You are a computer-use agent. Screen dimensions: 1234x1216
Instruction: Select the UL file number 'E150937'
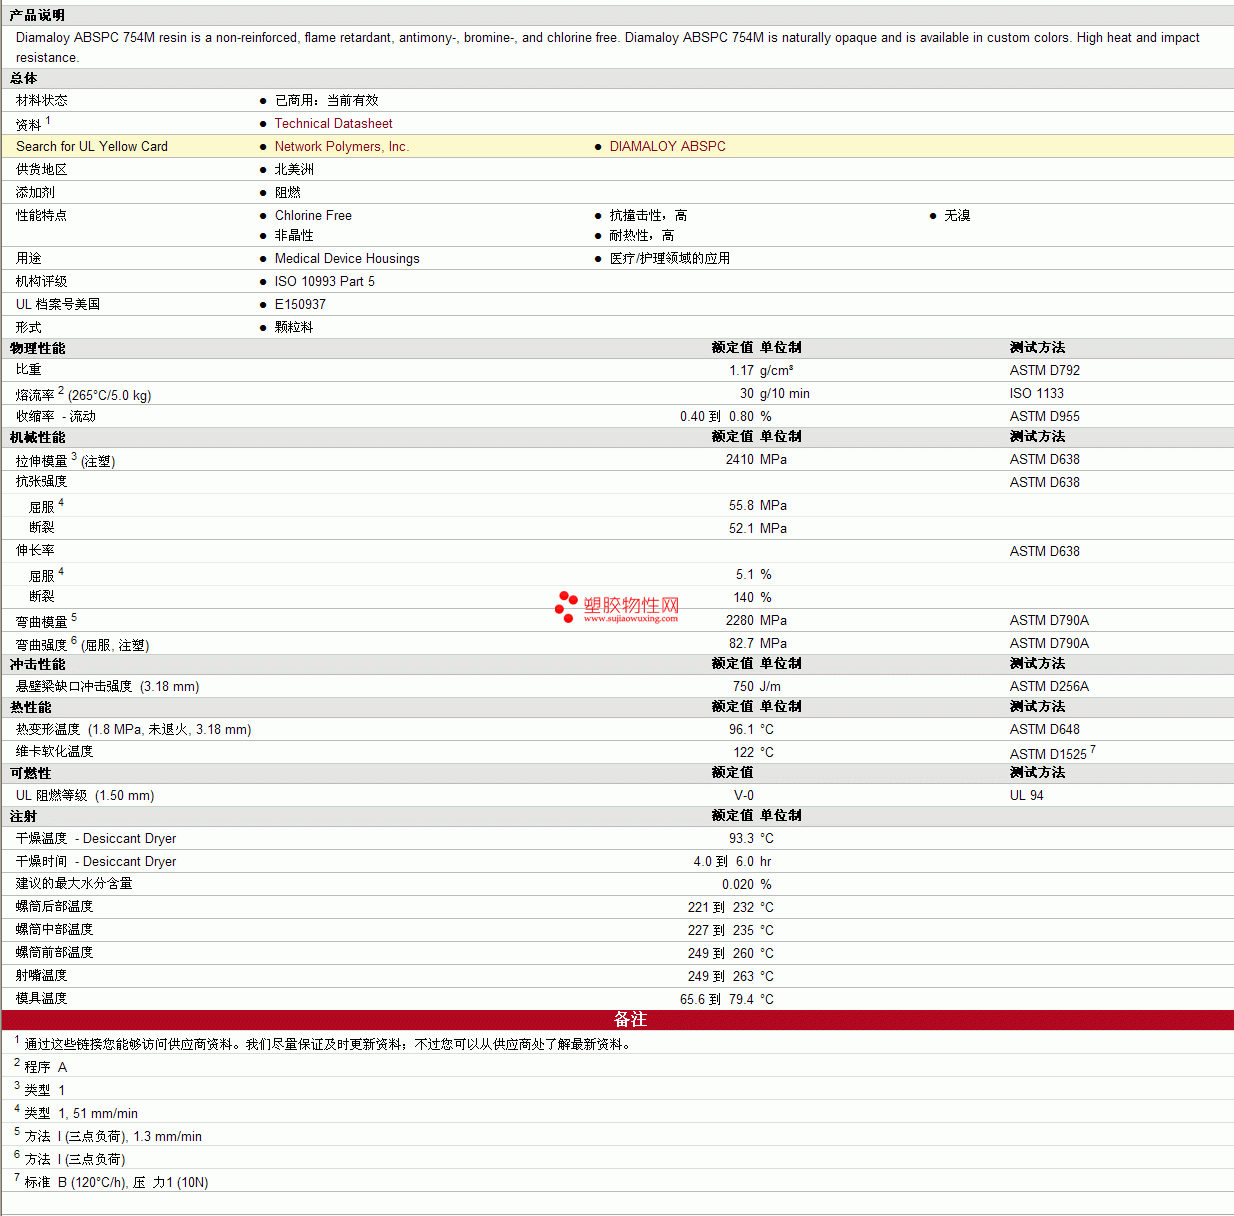[300, 304]
